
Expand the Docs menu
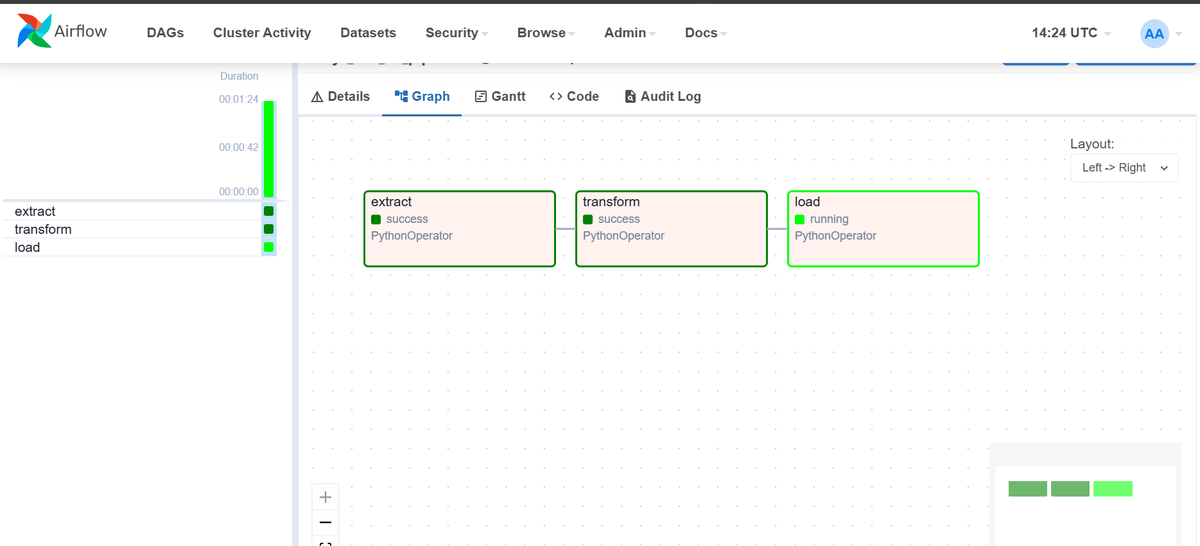click(x=706, y=33)
